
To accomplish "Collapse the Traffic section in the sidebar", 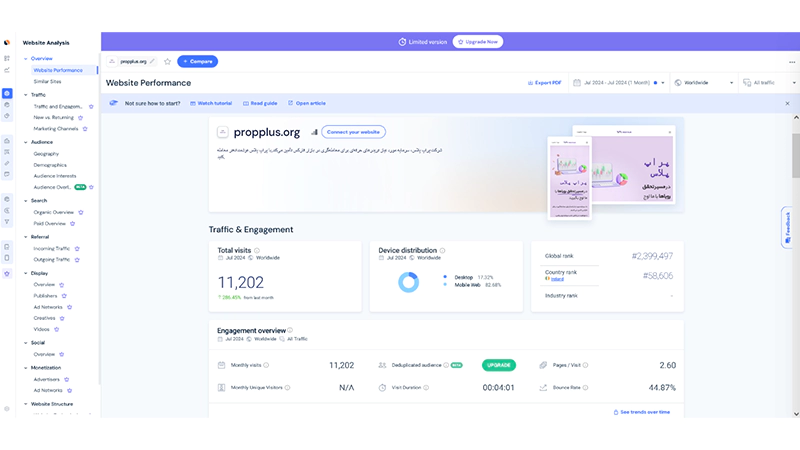I will tap(26, 95).
